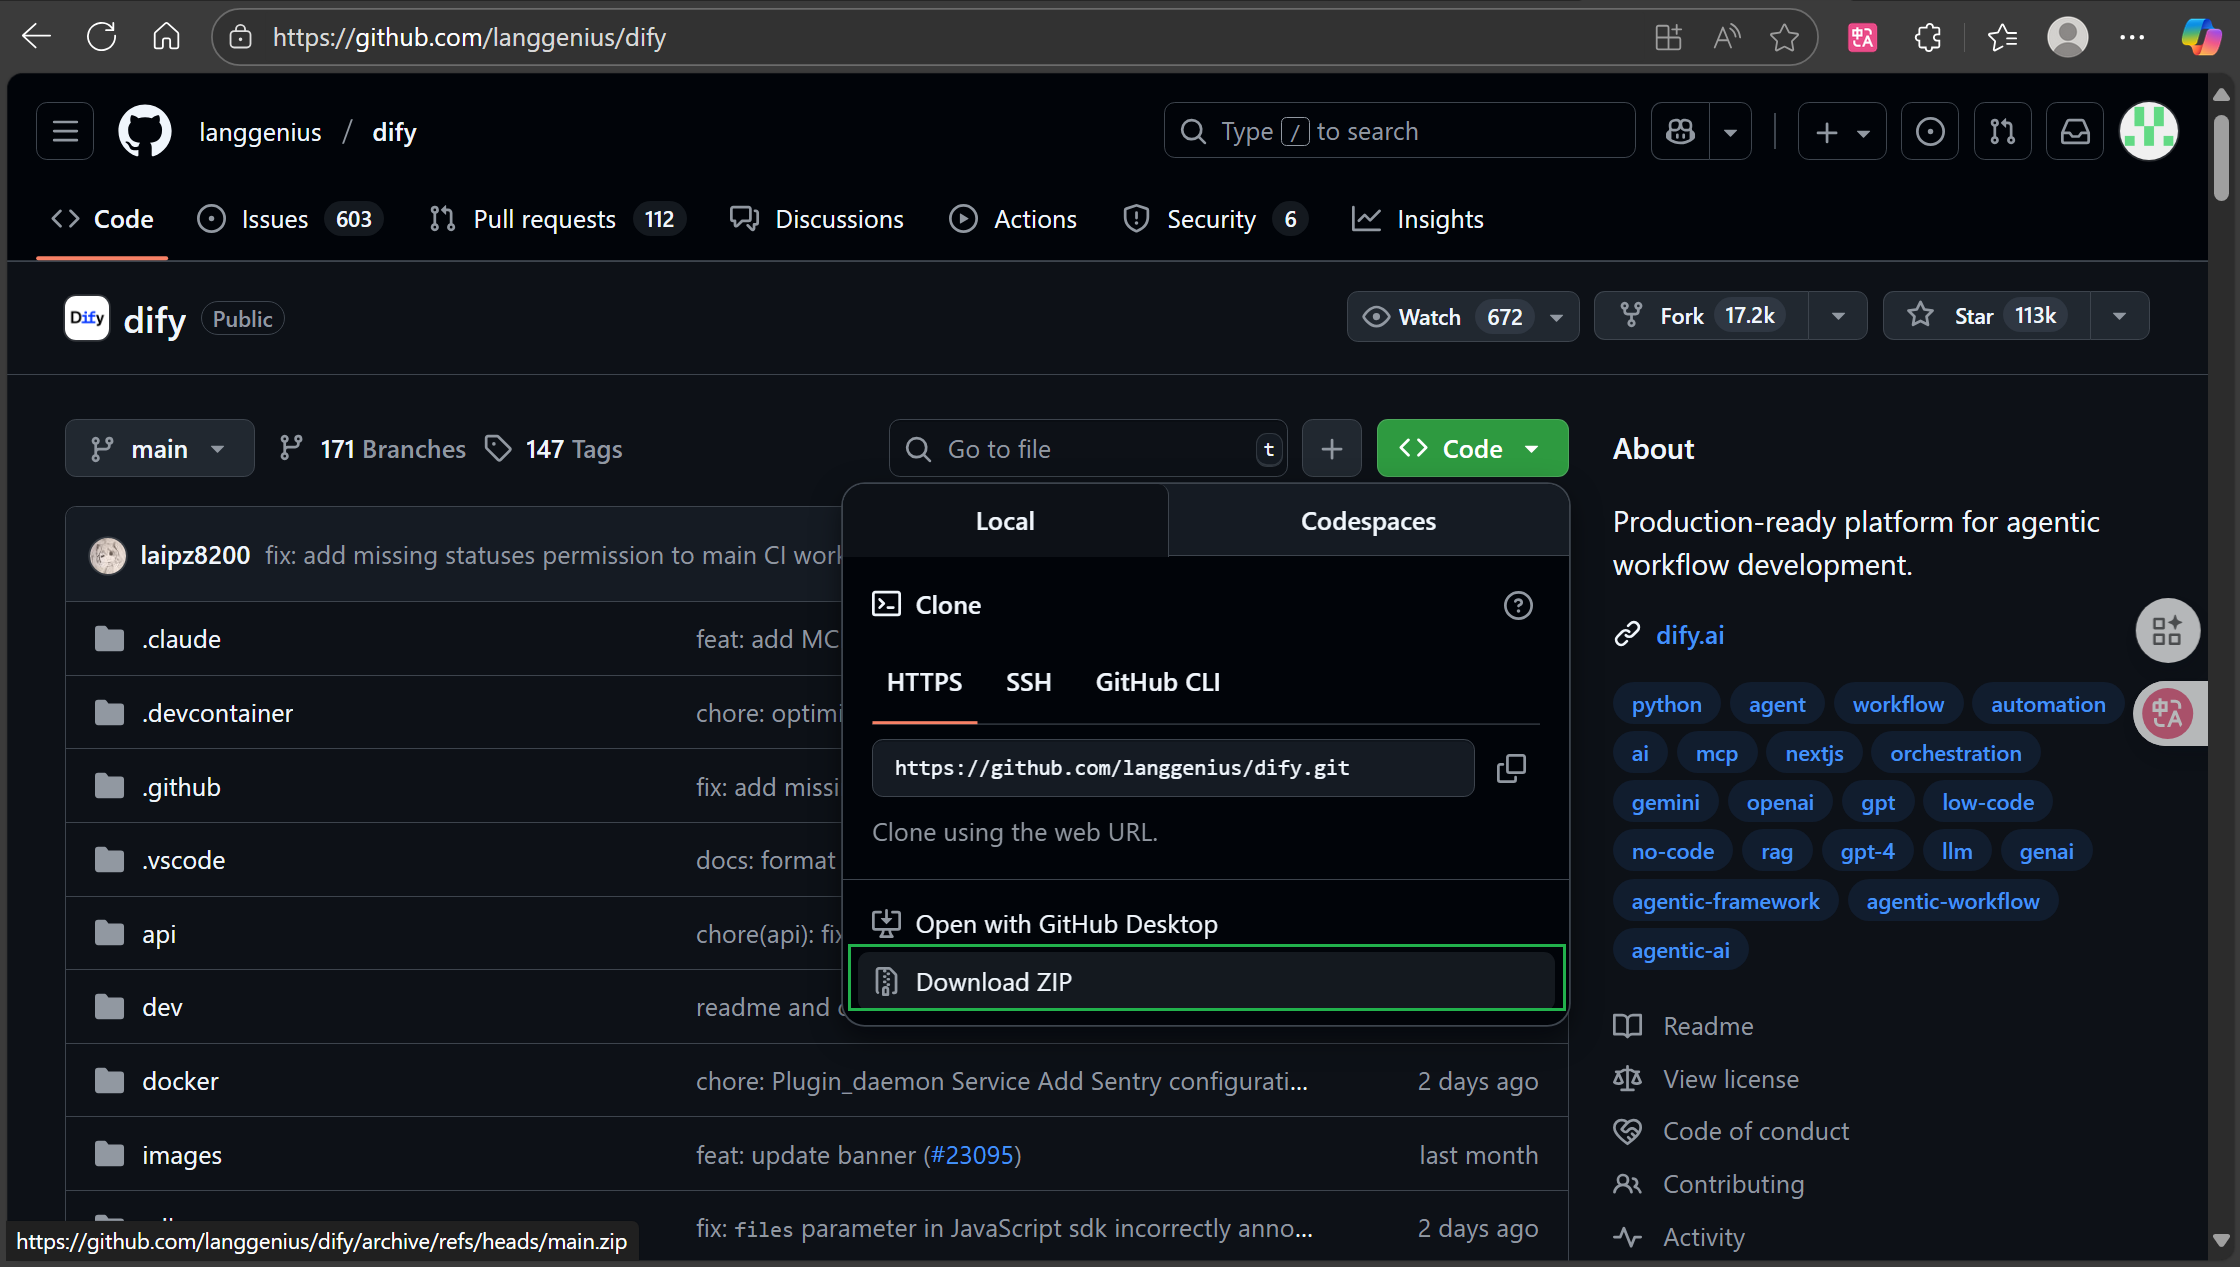Open the GitHub home logo
The image size is (2240, 1267).
(145, 131)
